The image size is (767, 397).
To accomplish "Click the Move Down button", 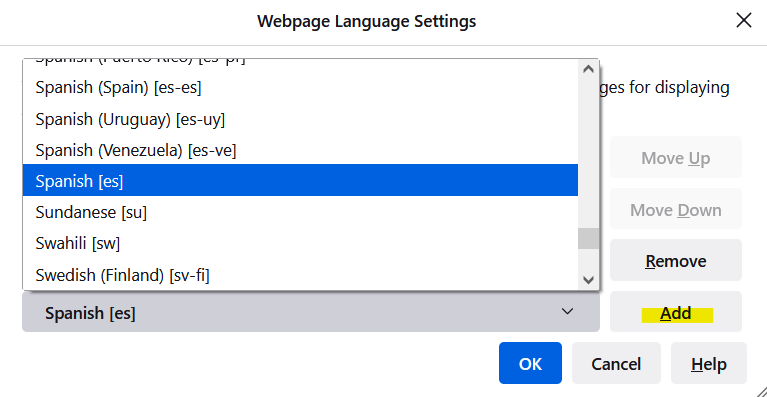I will [x=676, y=209].
